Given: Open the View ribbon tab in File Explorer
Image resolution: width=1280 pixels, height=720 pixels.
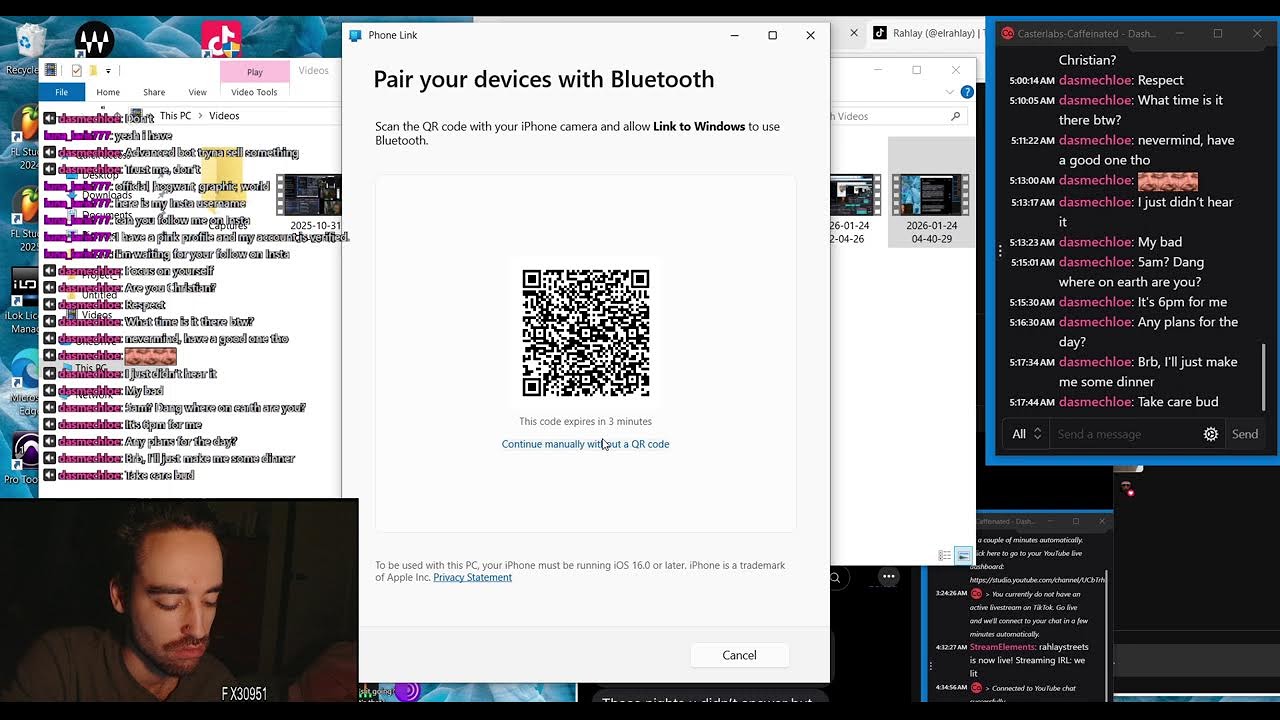Looking at the screenshot, I should coord(198,92).
